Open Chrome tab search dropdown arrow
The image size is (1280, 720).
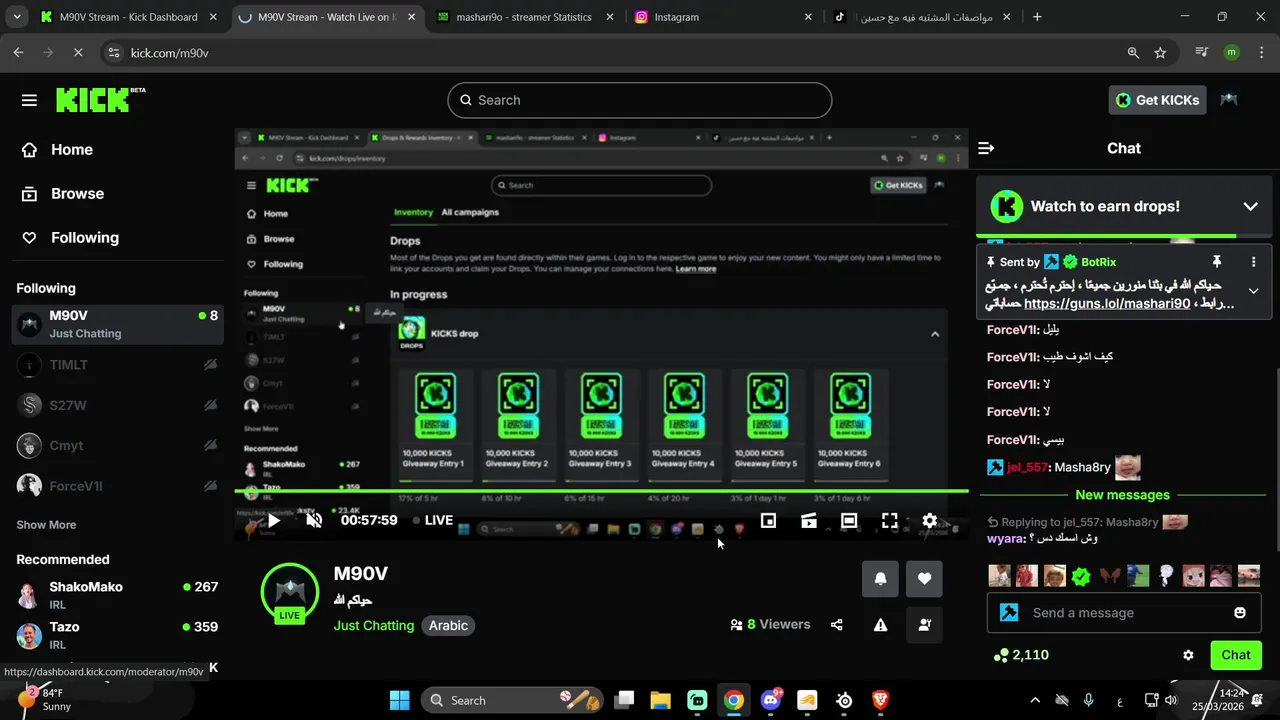pos(17,17)
